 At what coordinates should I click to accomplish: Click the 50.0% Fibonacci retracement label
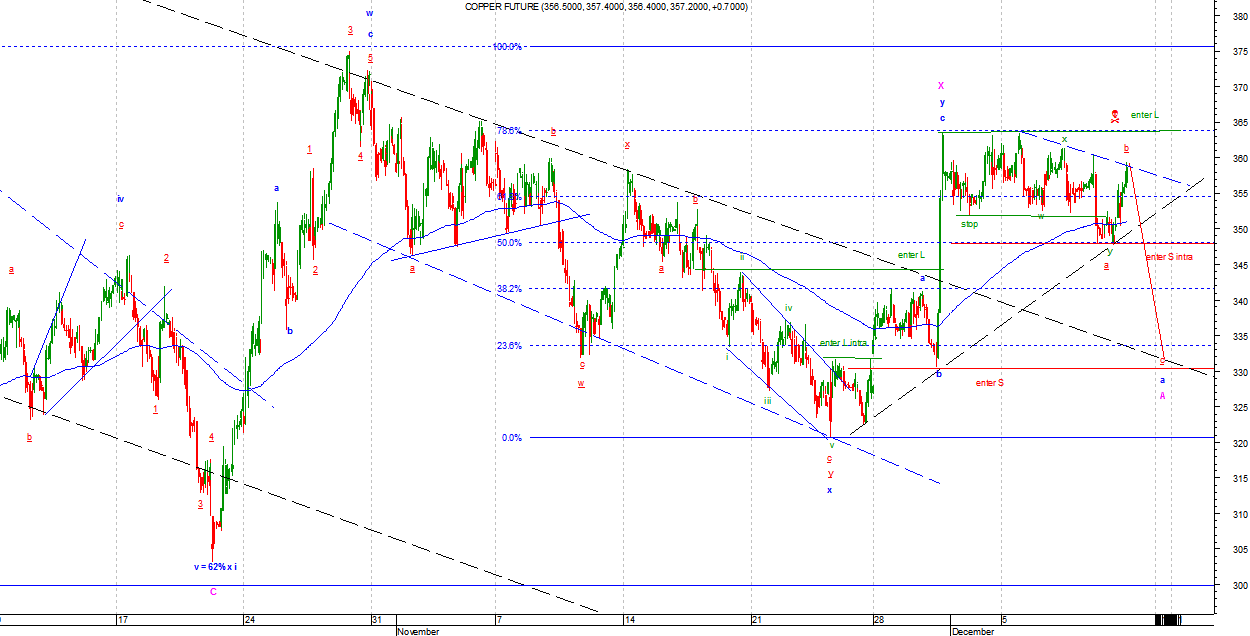coord(508,243)
